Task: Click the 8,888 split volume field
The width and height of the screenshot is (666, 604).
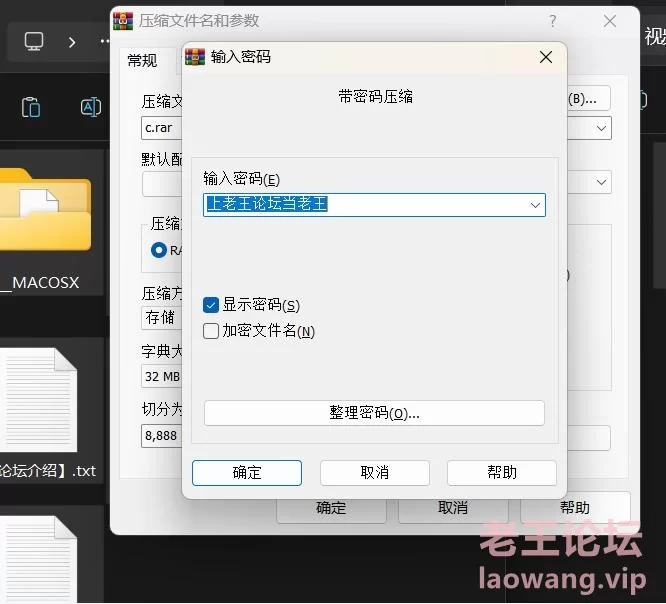Action: pyautogui.click(x=162, y=436)
